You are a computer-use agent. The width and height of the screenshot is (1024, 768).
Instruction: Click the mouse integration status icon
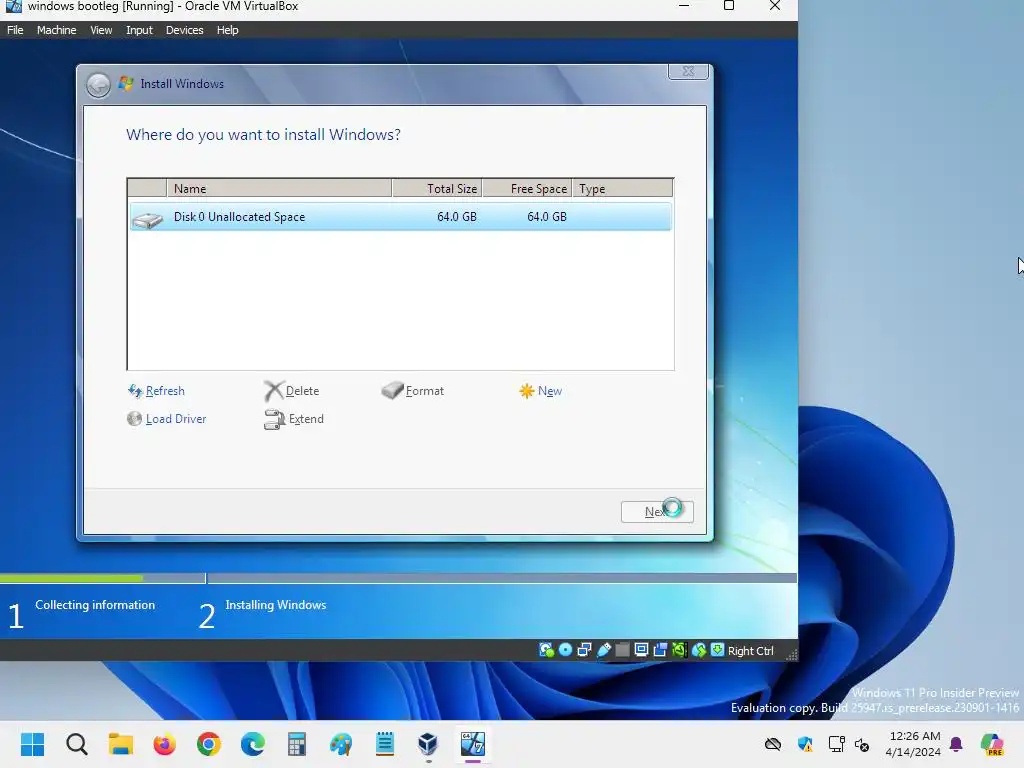point(699,650)
